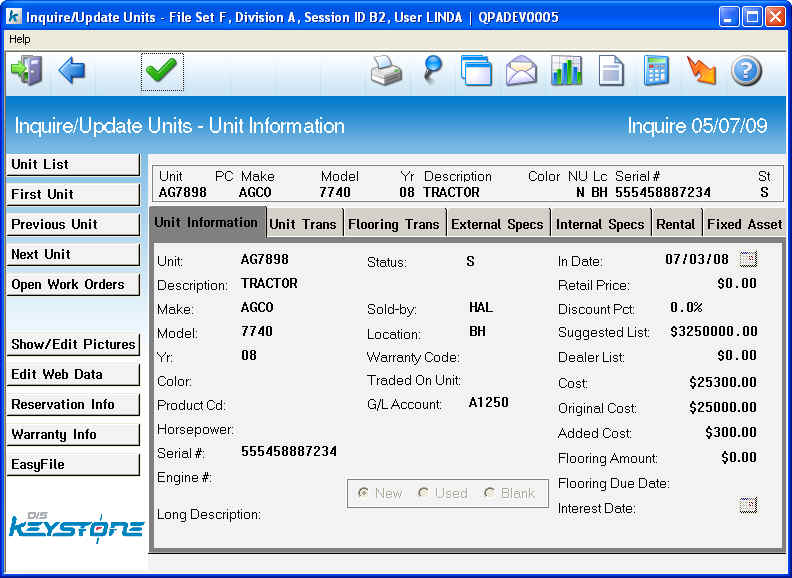The width and height of the screenshot is (792, 578).
Task: Switch to the Flooring Trans tab
Action: (394, 224)
